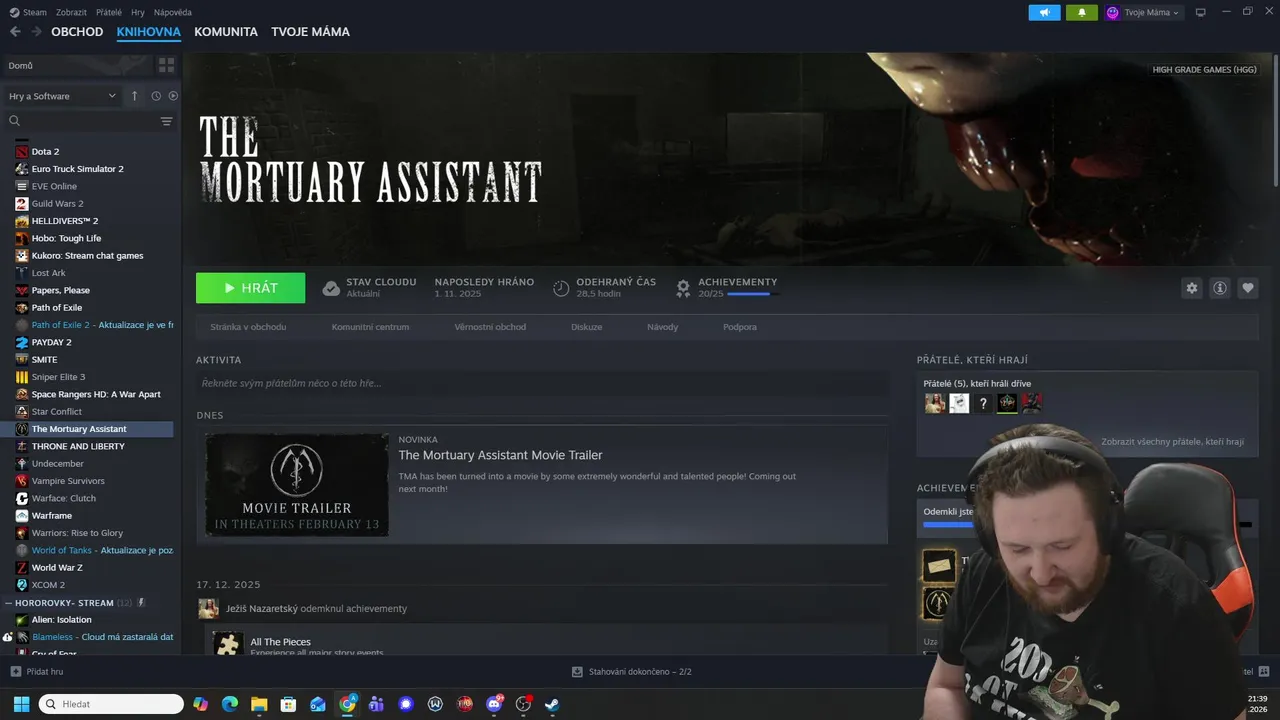This screenshot has width=1280, height=720.
Task: Open File Explorer in the taskbar
Action: pyautogui.click(x=259, y=704)
